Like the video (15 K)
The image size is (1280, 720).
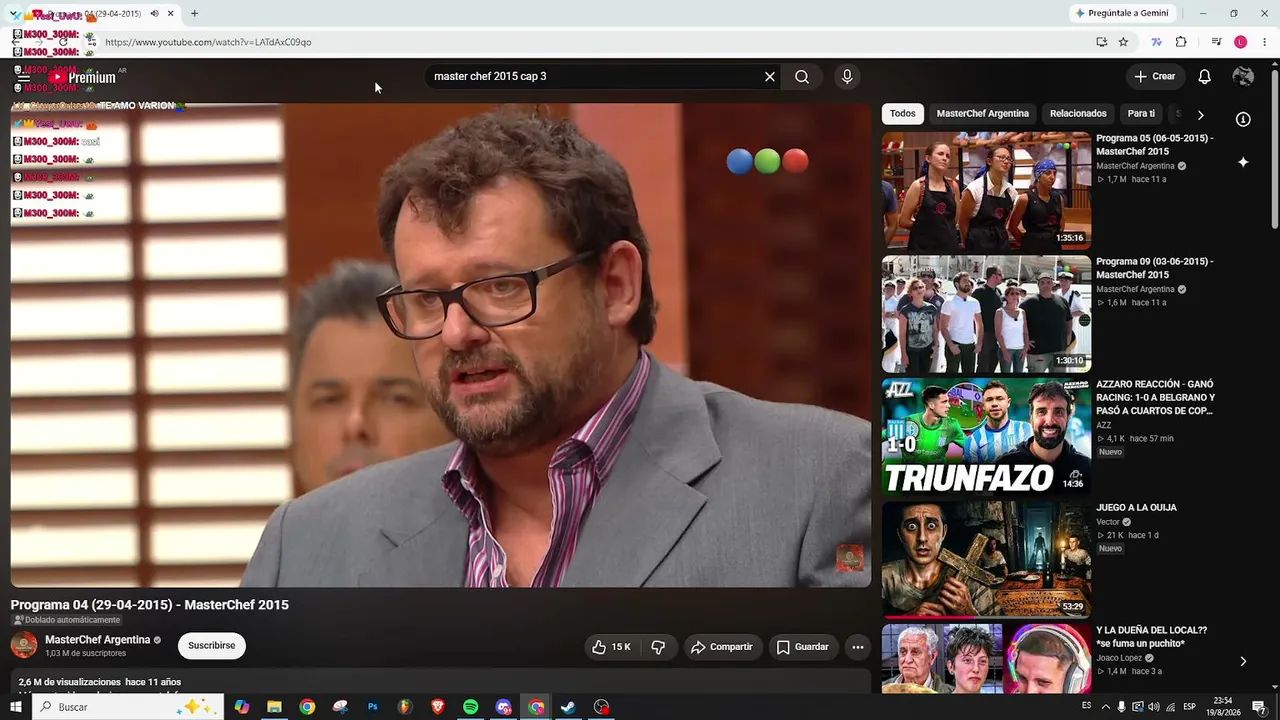[611, 647]
